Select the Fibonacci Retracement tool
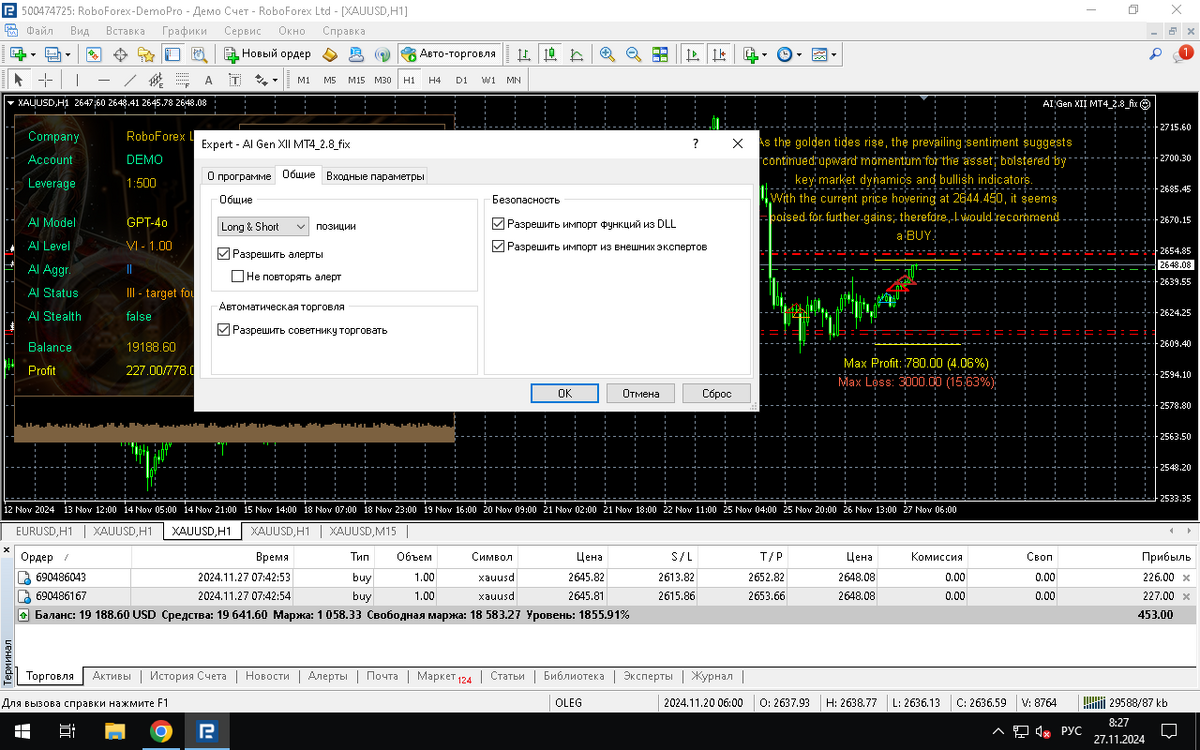Screen dimensions: 1200x750 tap(182, 80)
